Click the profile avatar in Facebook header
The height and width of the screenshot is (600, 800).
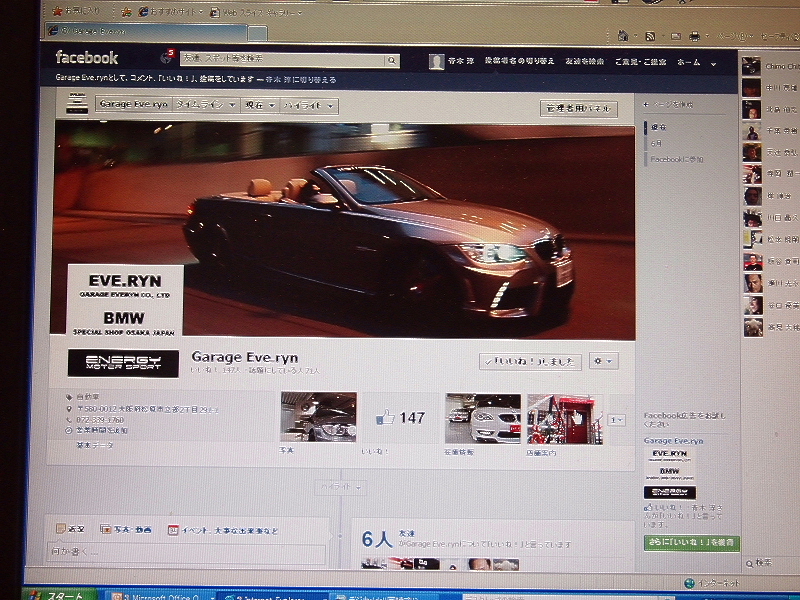(436, 62)
